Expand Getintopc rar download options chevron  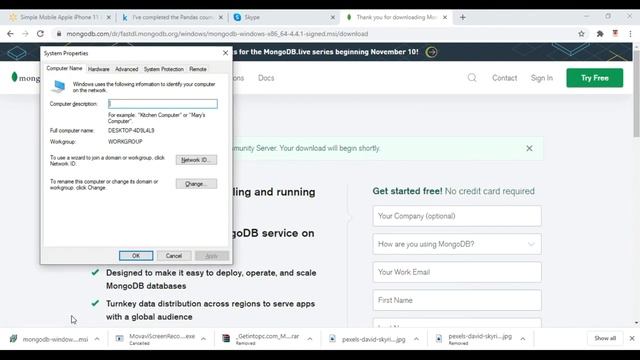click(x=310, y=339)
